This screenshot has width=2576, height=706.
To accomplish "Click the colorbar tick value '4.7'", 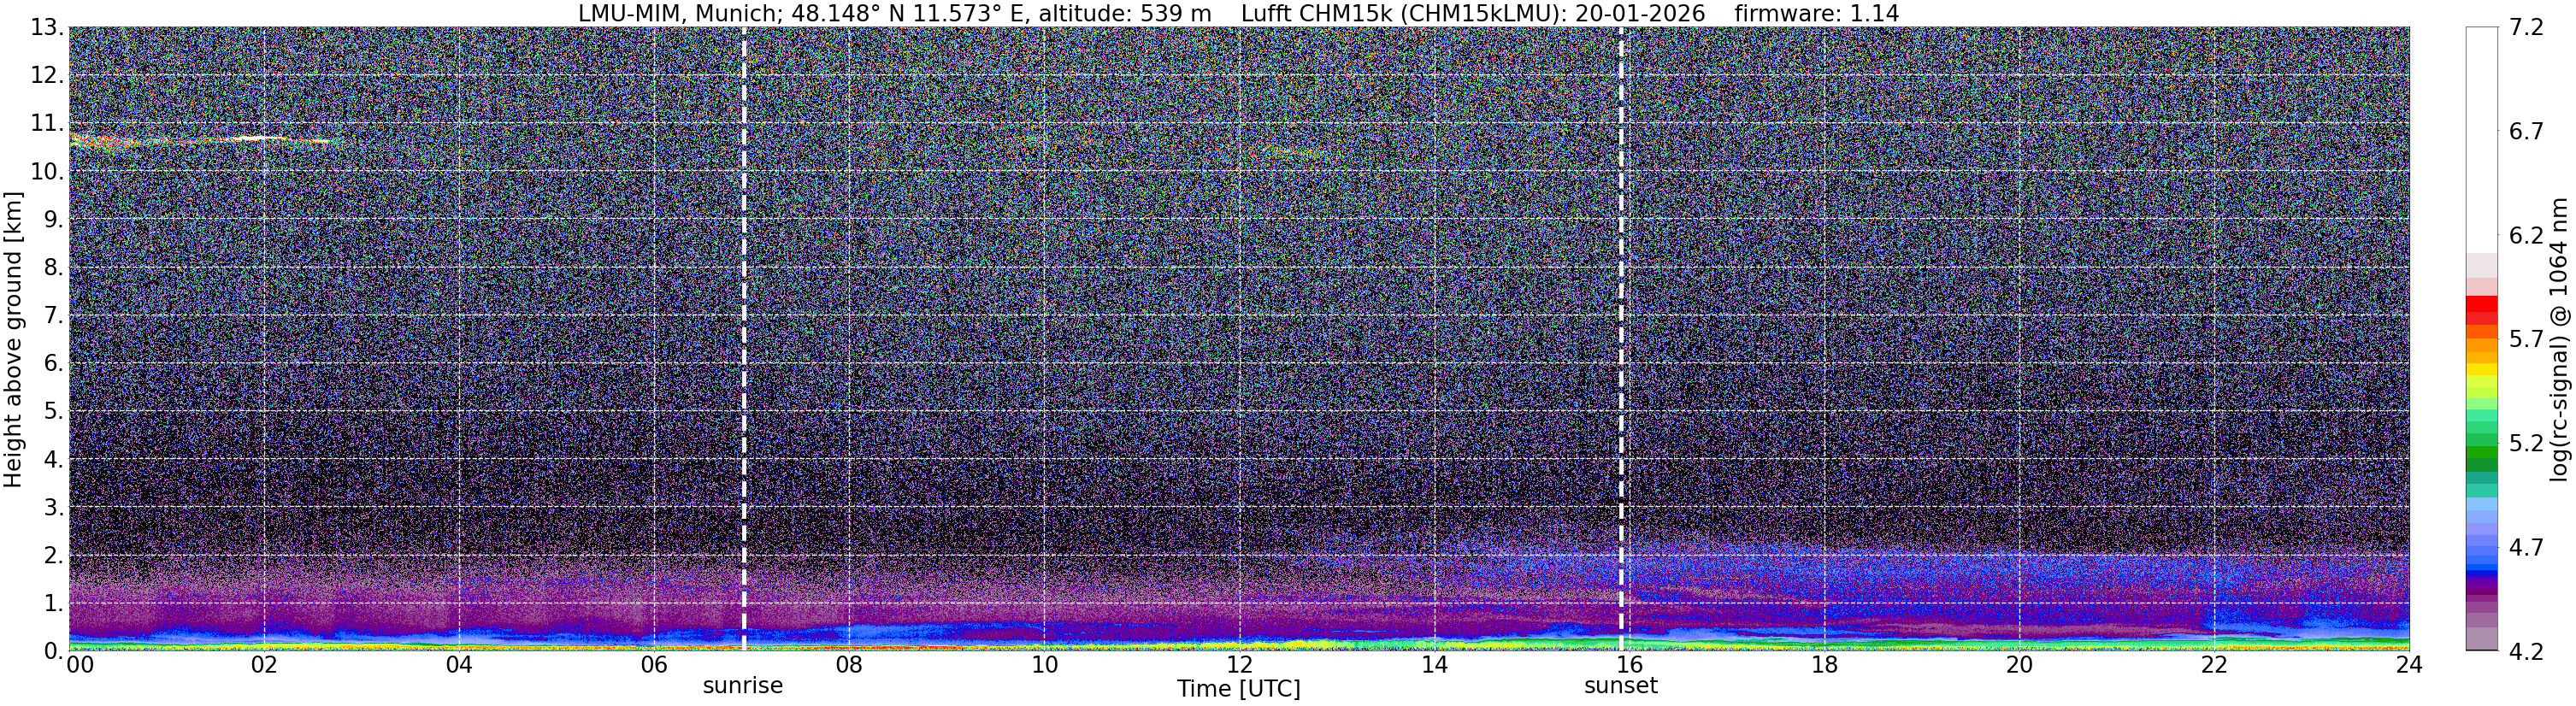I will point(2526,547).
